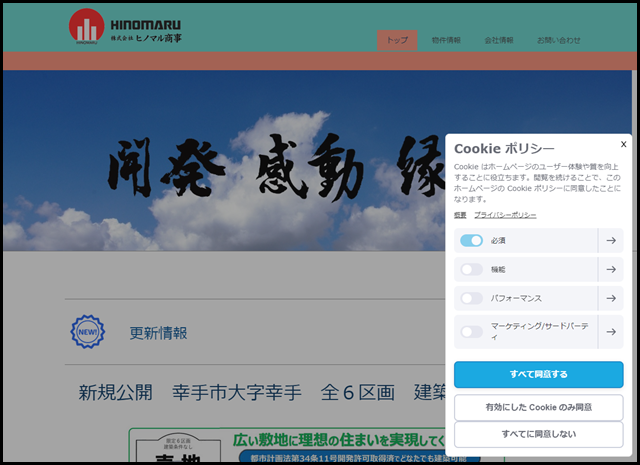Expand details arrow for パフォーマンス row
The image size is (640, 465).
611,298
